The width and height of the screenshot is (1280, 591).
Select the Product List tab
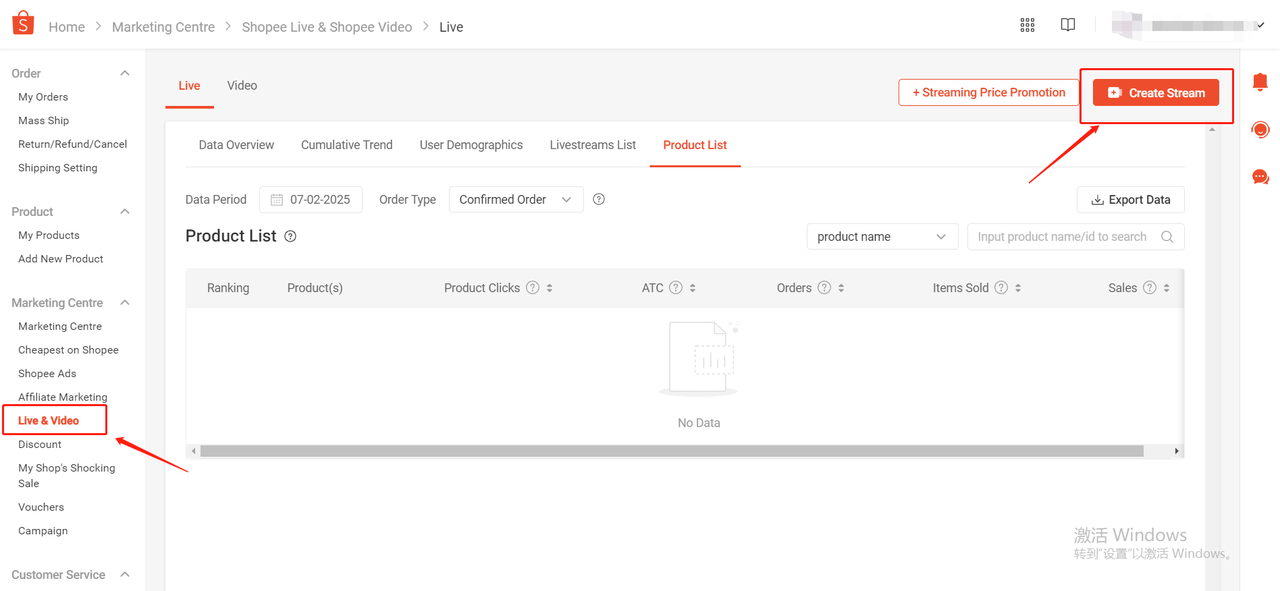[x=695, y=145]
